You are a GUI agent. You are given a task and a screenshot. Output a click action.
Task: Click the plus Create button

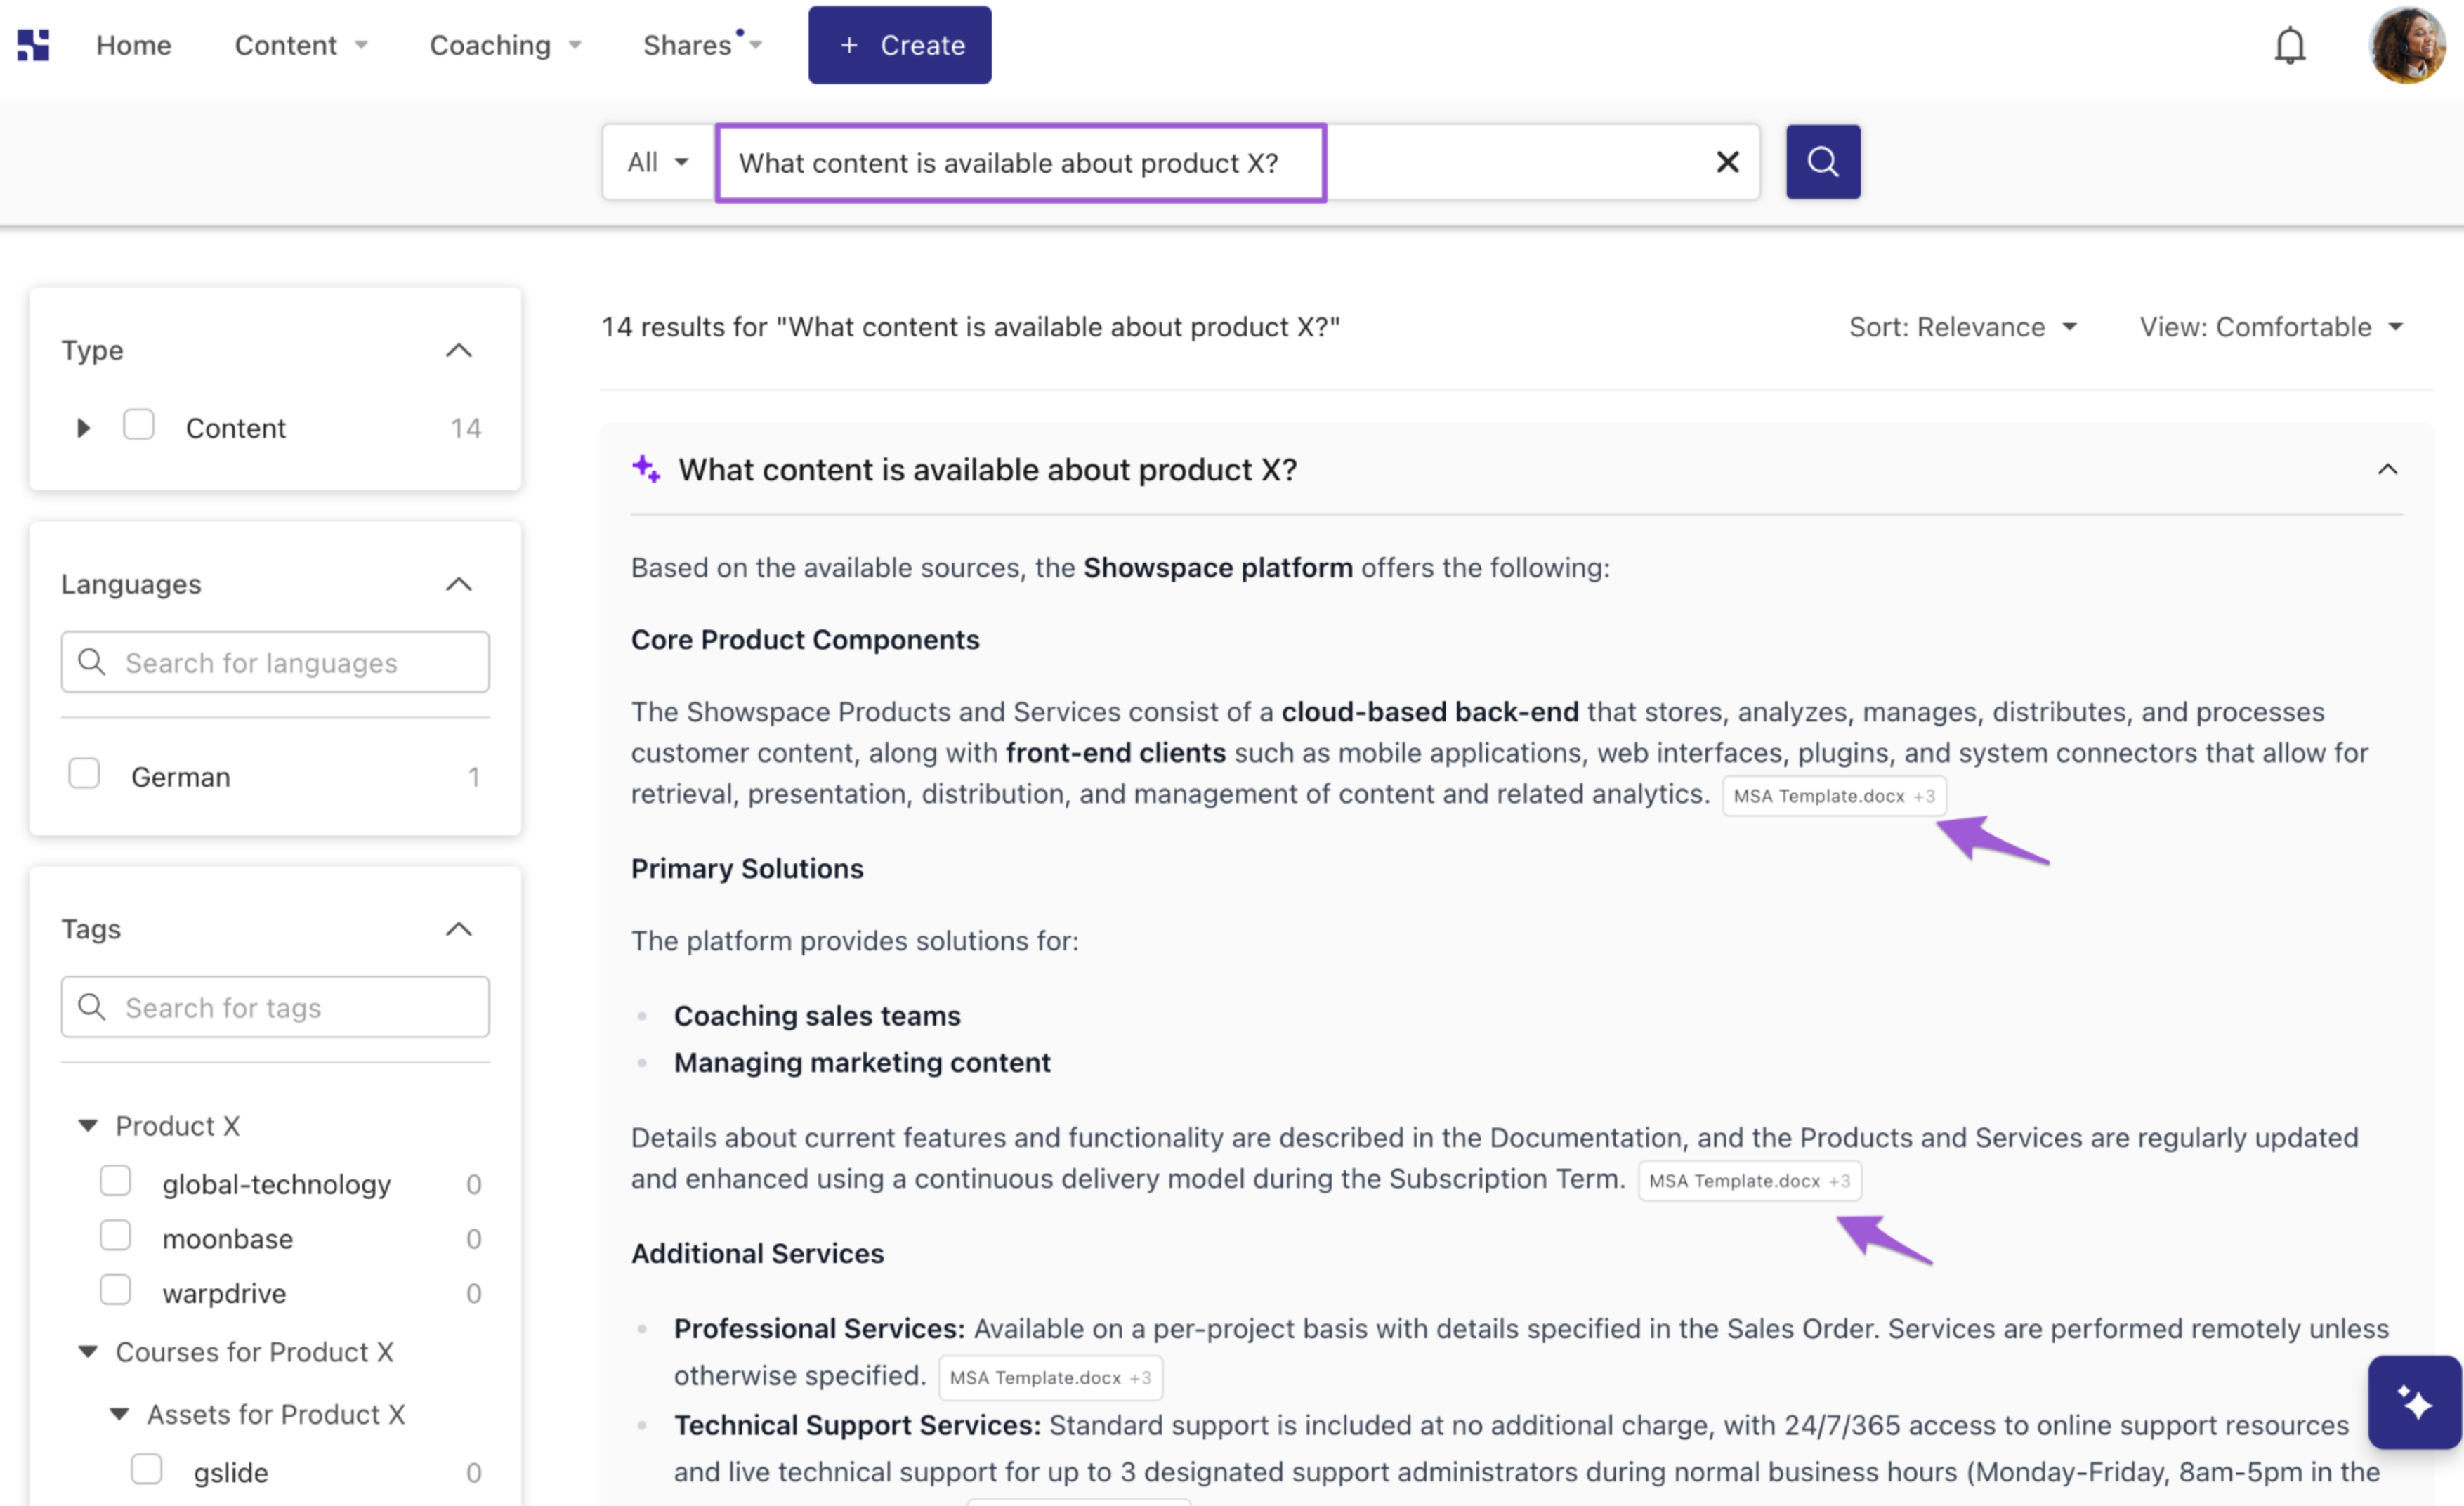pyautogui.click(x=899, y=45)
